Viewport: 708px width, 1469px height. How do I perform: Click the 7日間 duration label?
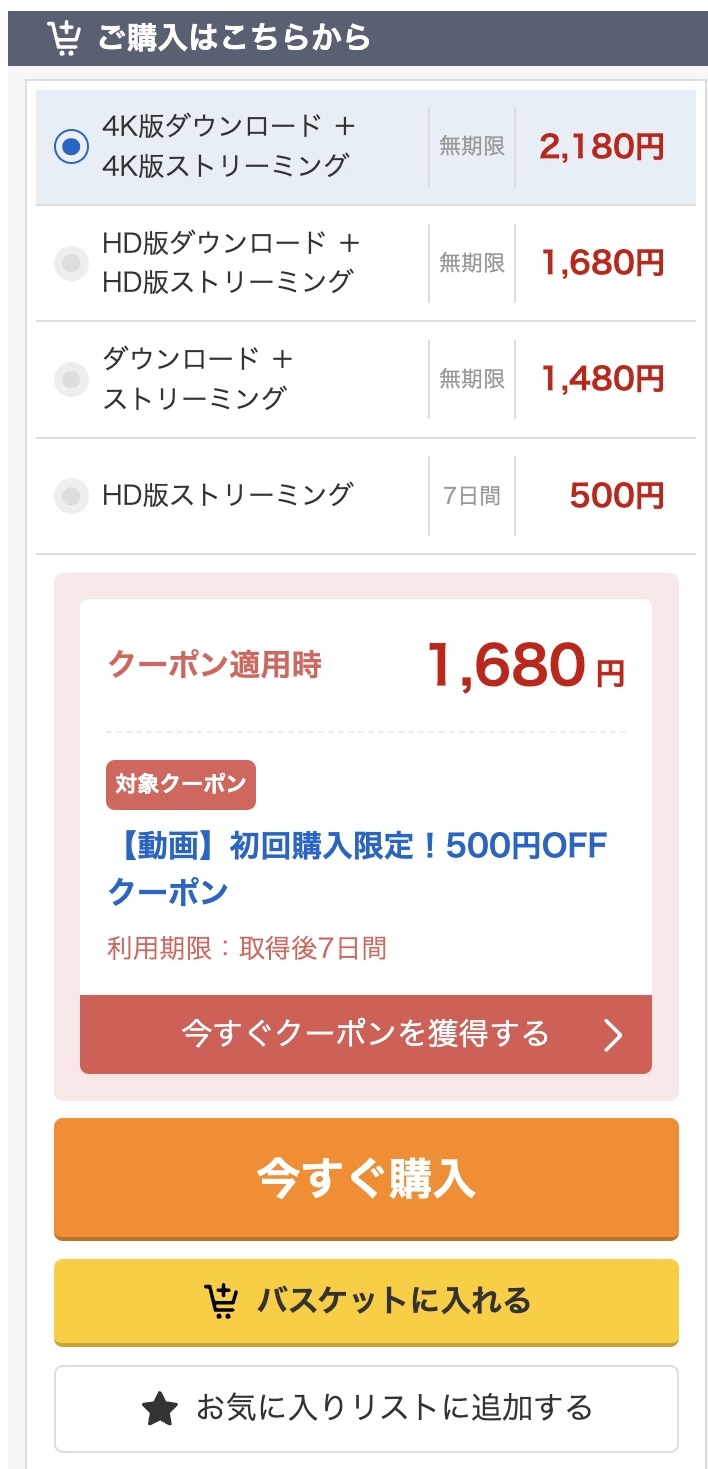tap(470, 493)
